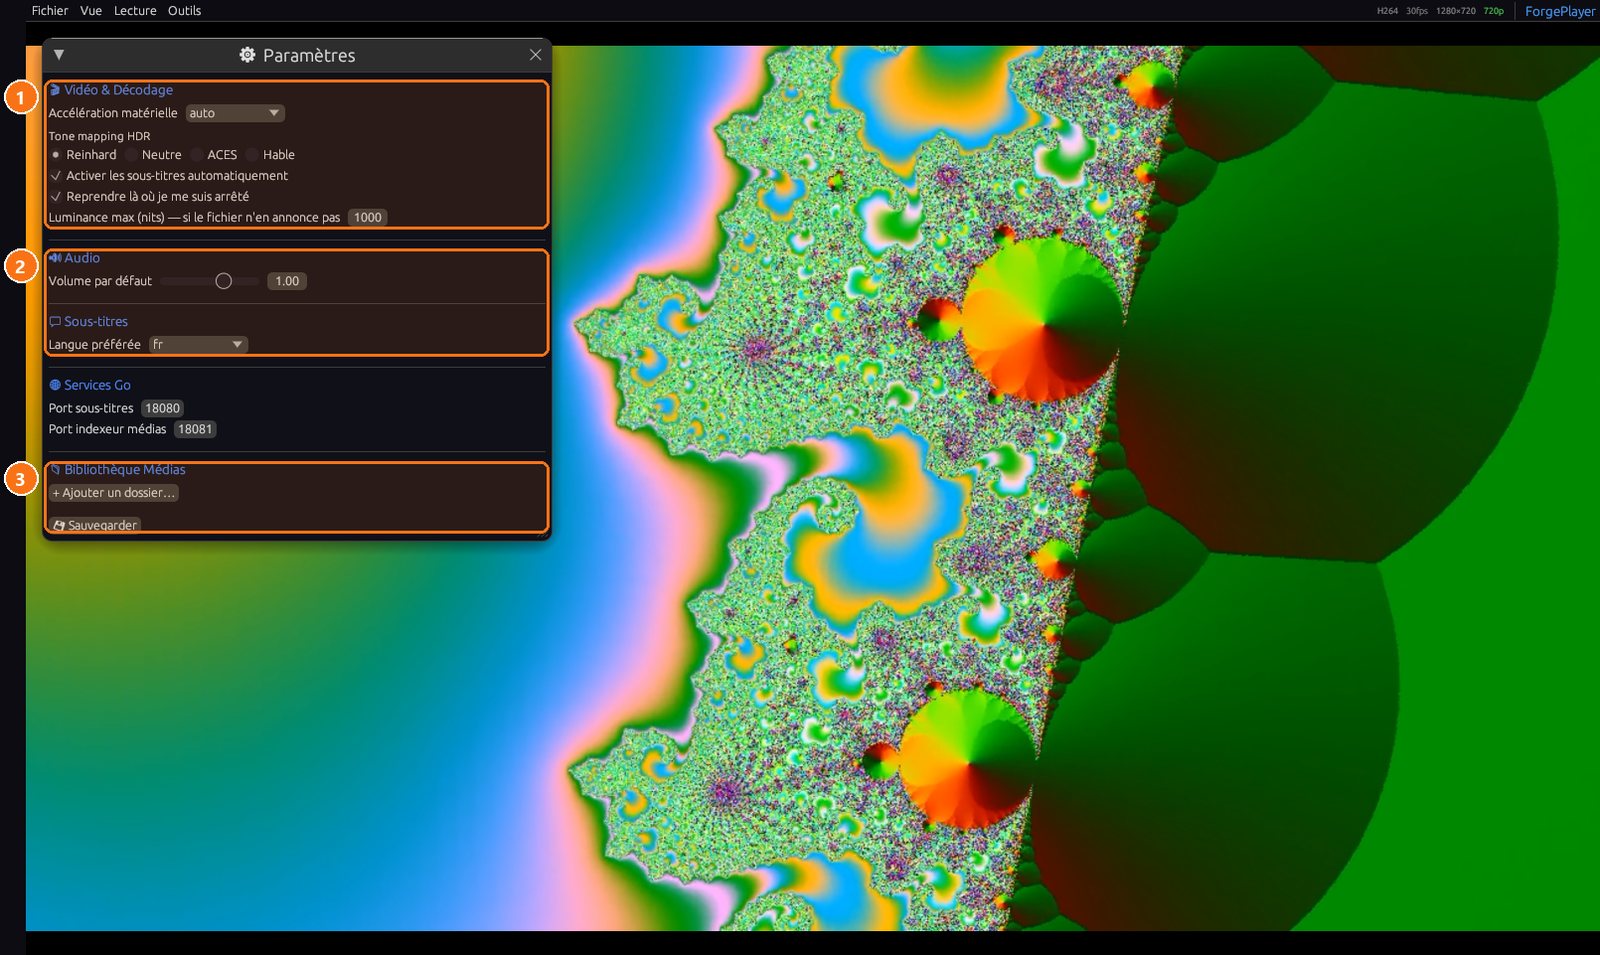Disable Reprendre là où je me suis arrêté
1600x955 pixels.
56,197
